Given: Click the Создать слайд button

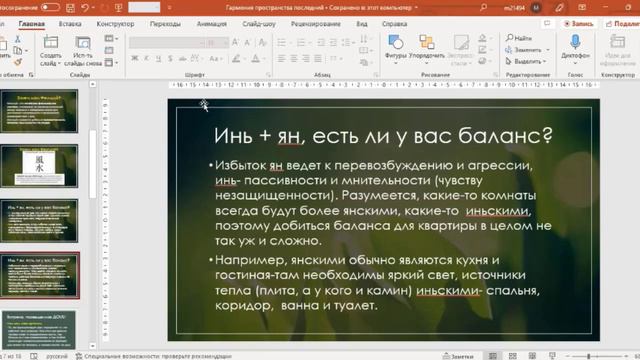Looking at the screenshot, I should pyautogui.click(x=51, y=51).
